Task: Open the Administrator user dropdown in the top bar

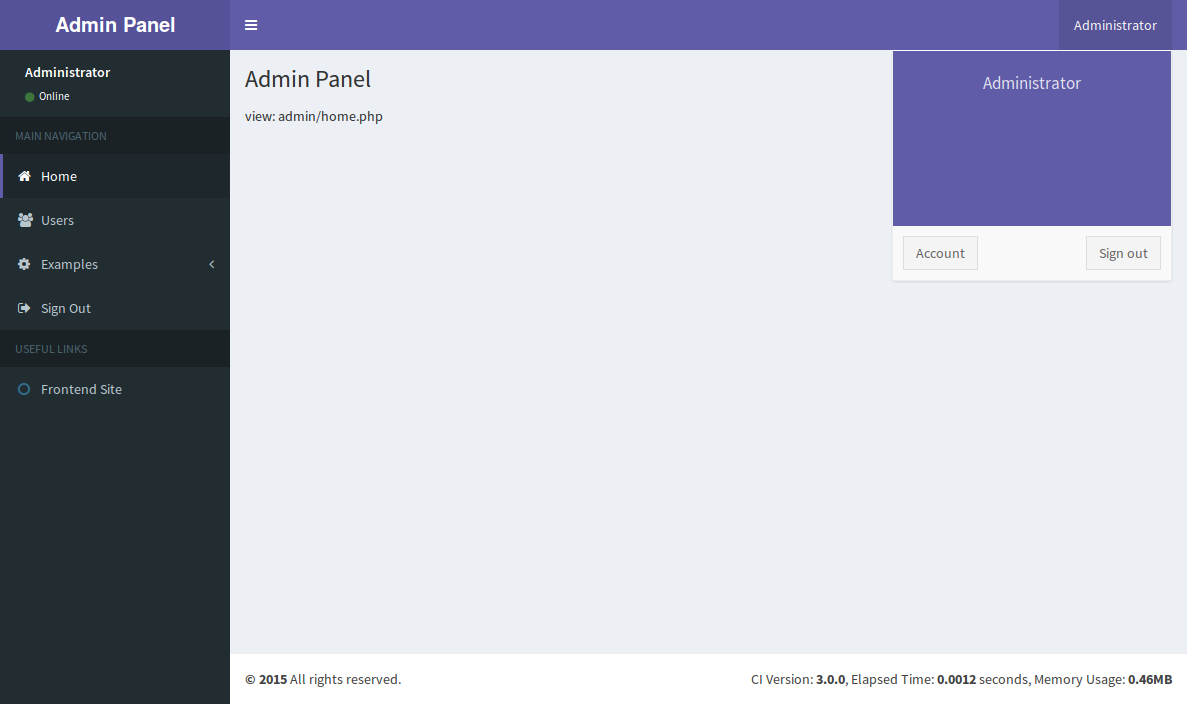Action: 1115,25
